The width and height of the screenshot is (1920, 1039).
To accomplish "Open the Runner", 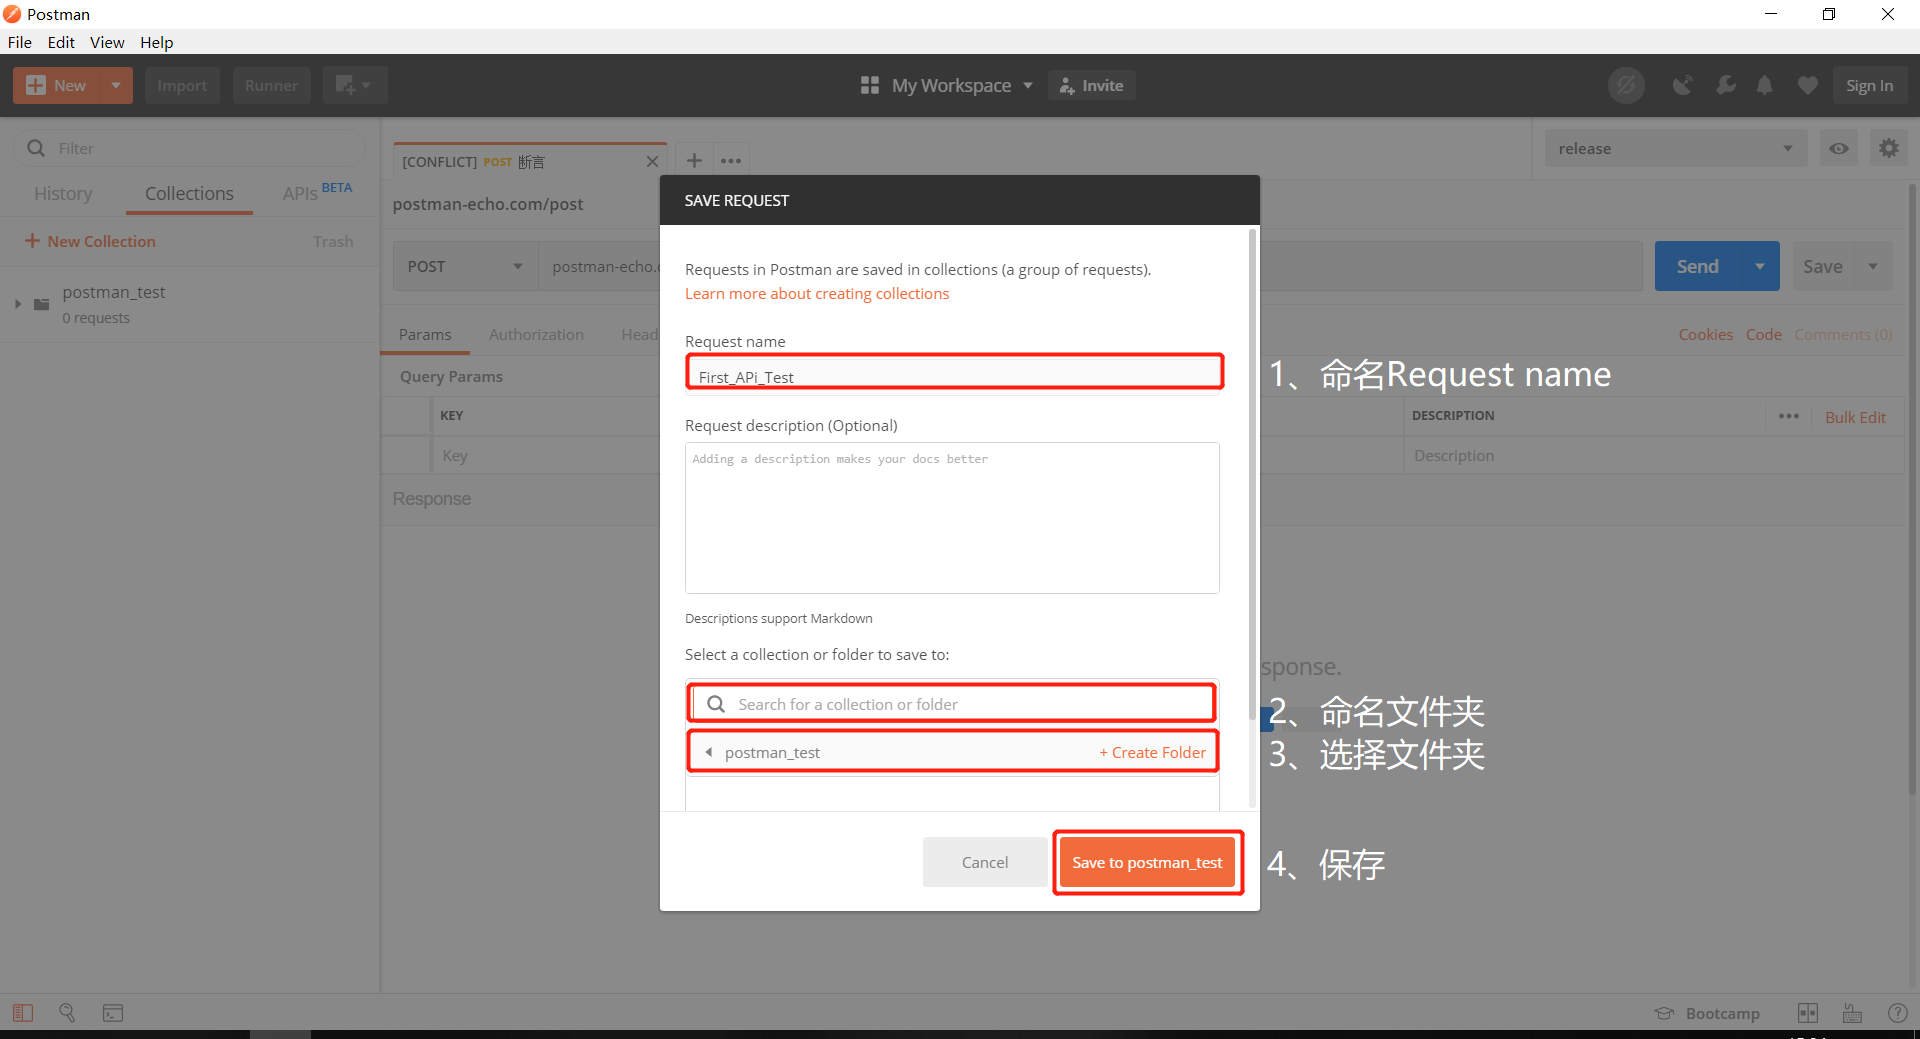I will (x=271, y=86).
